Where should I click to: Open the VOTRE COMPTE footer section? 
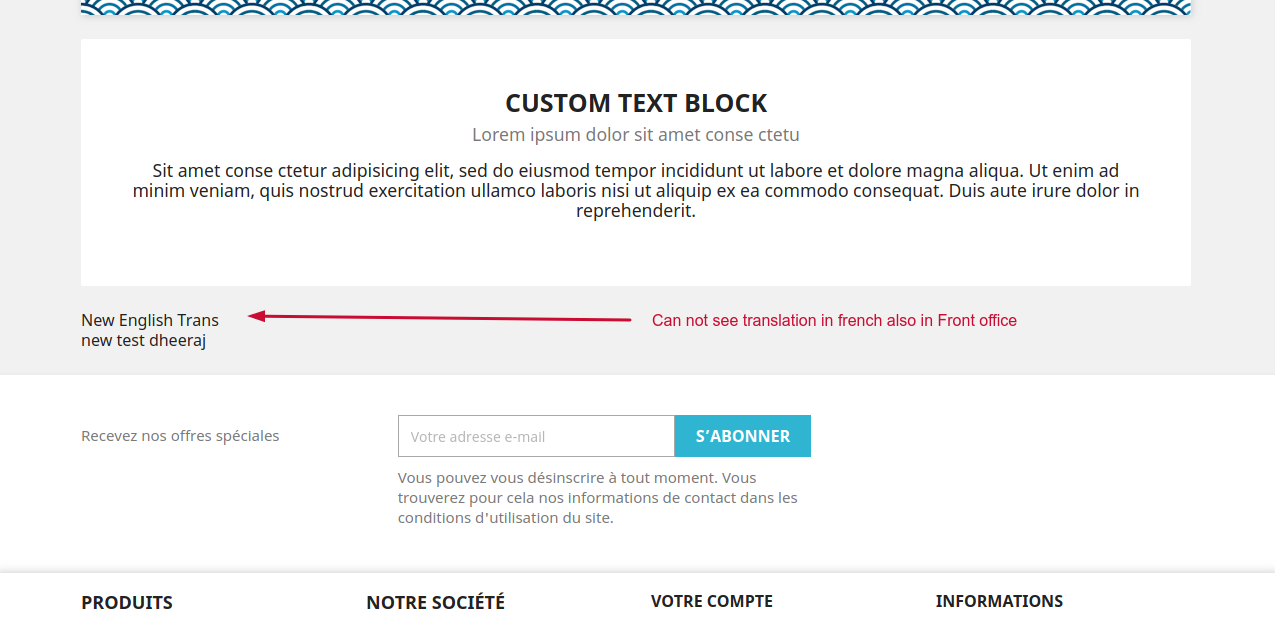[x=711, y=601]
